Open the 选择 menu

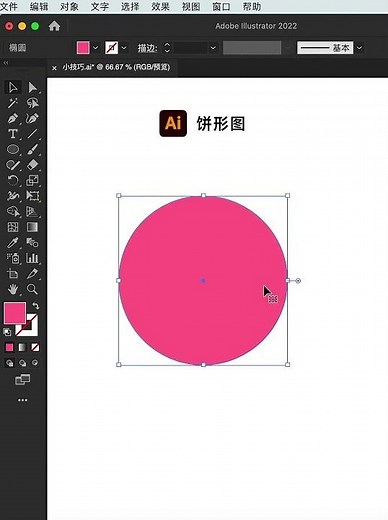tap(130, 6)
